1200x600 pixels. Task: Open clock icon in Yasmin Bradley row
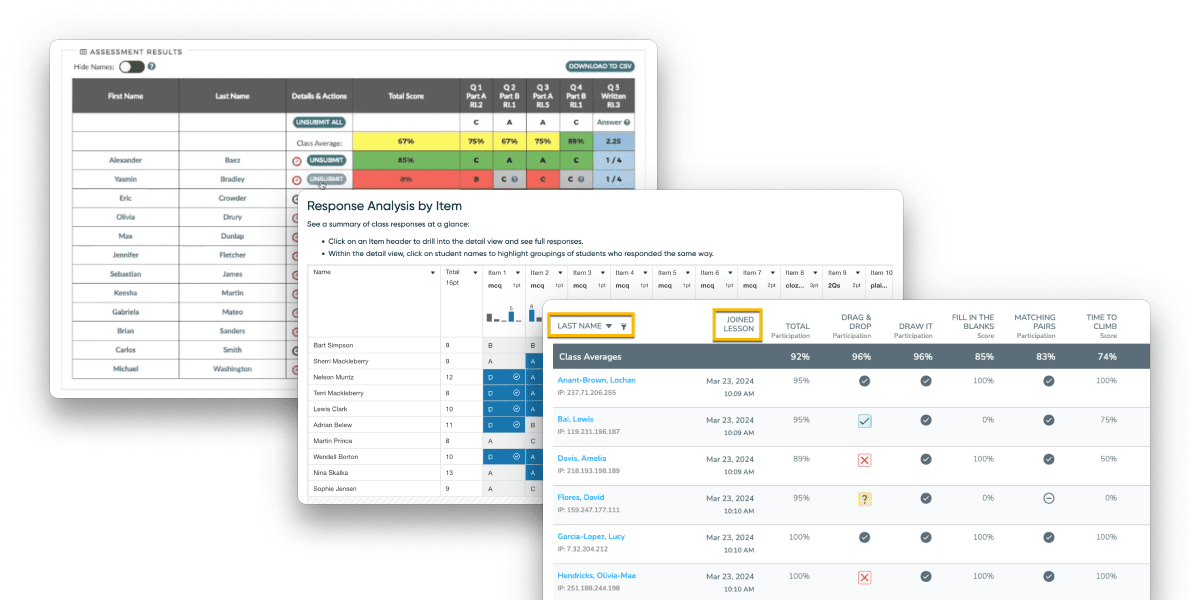tap(297, 180)
